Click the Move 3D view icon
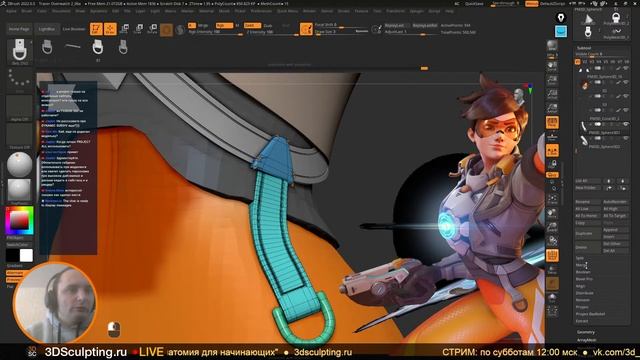Image resolution: width=640 pixels, height=360 pixels. [552, 213]
